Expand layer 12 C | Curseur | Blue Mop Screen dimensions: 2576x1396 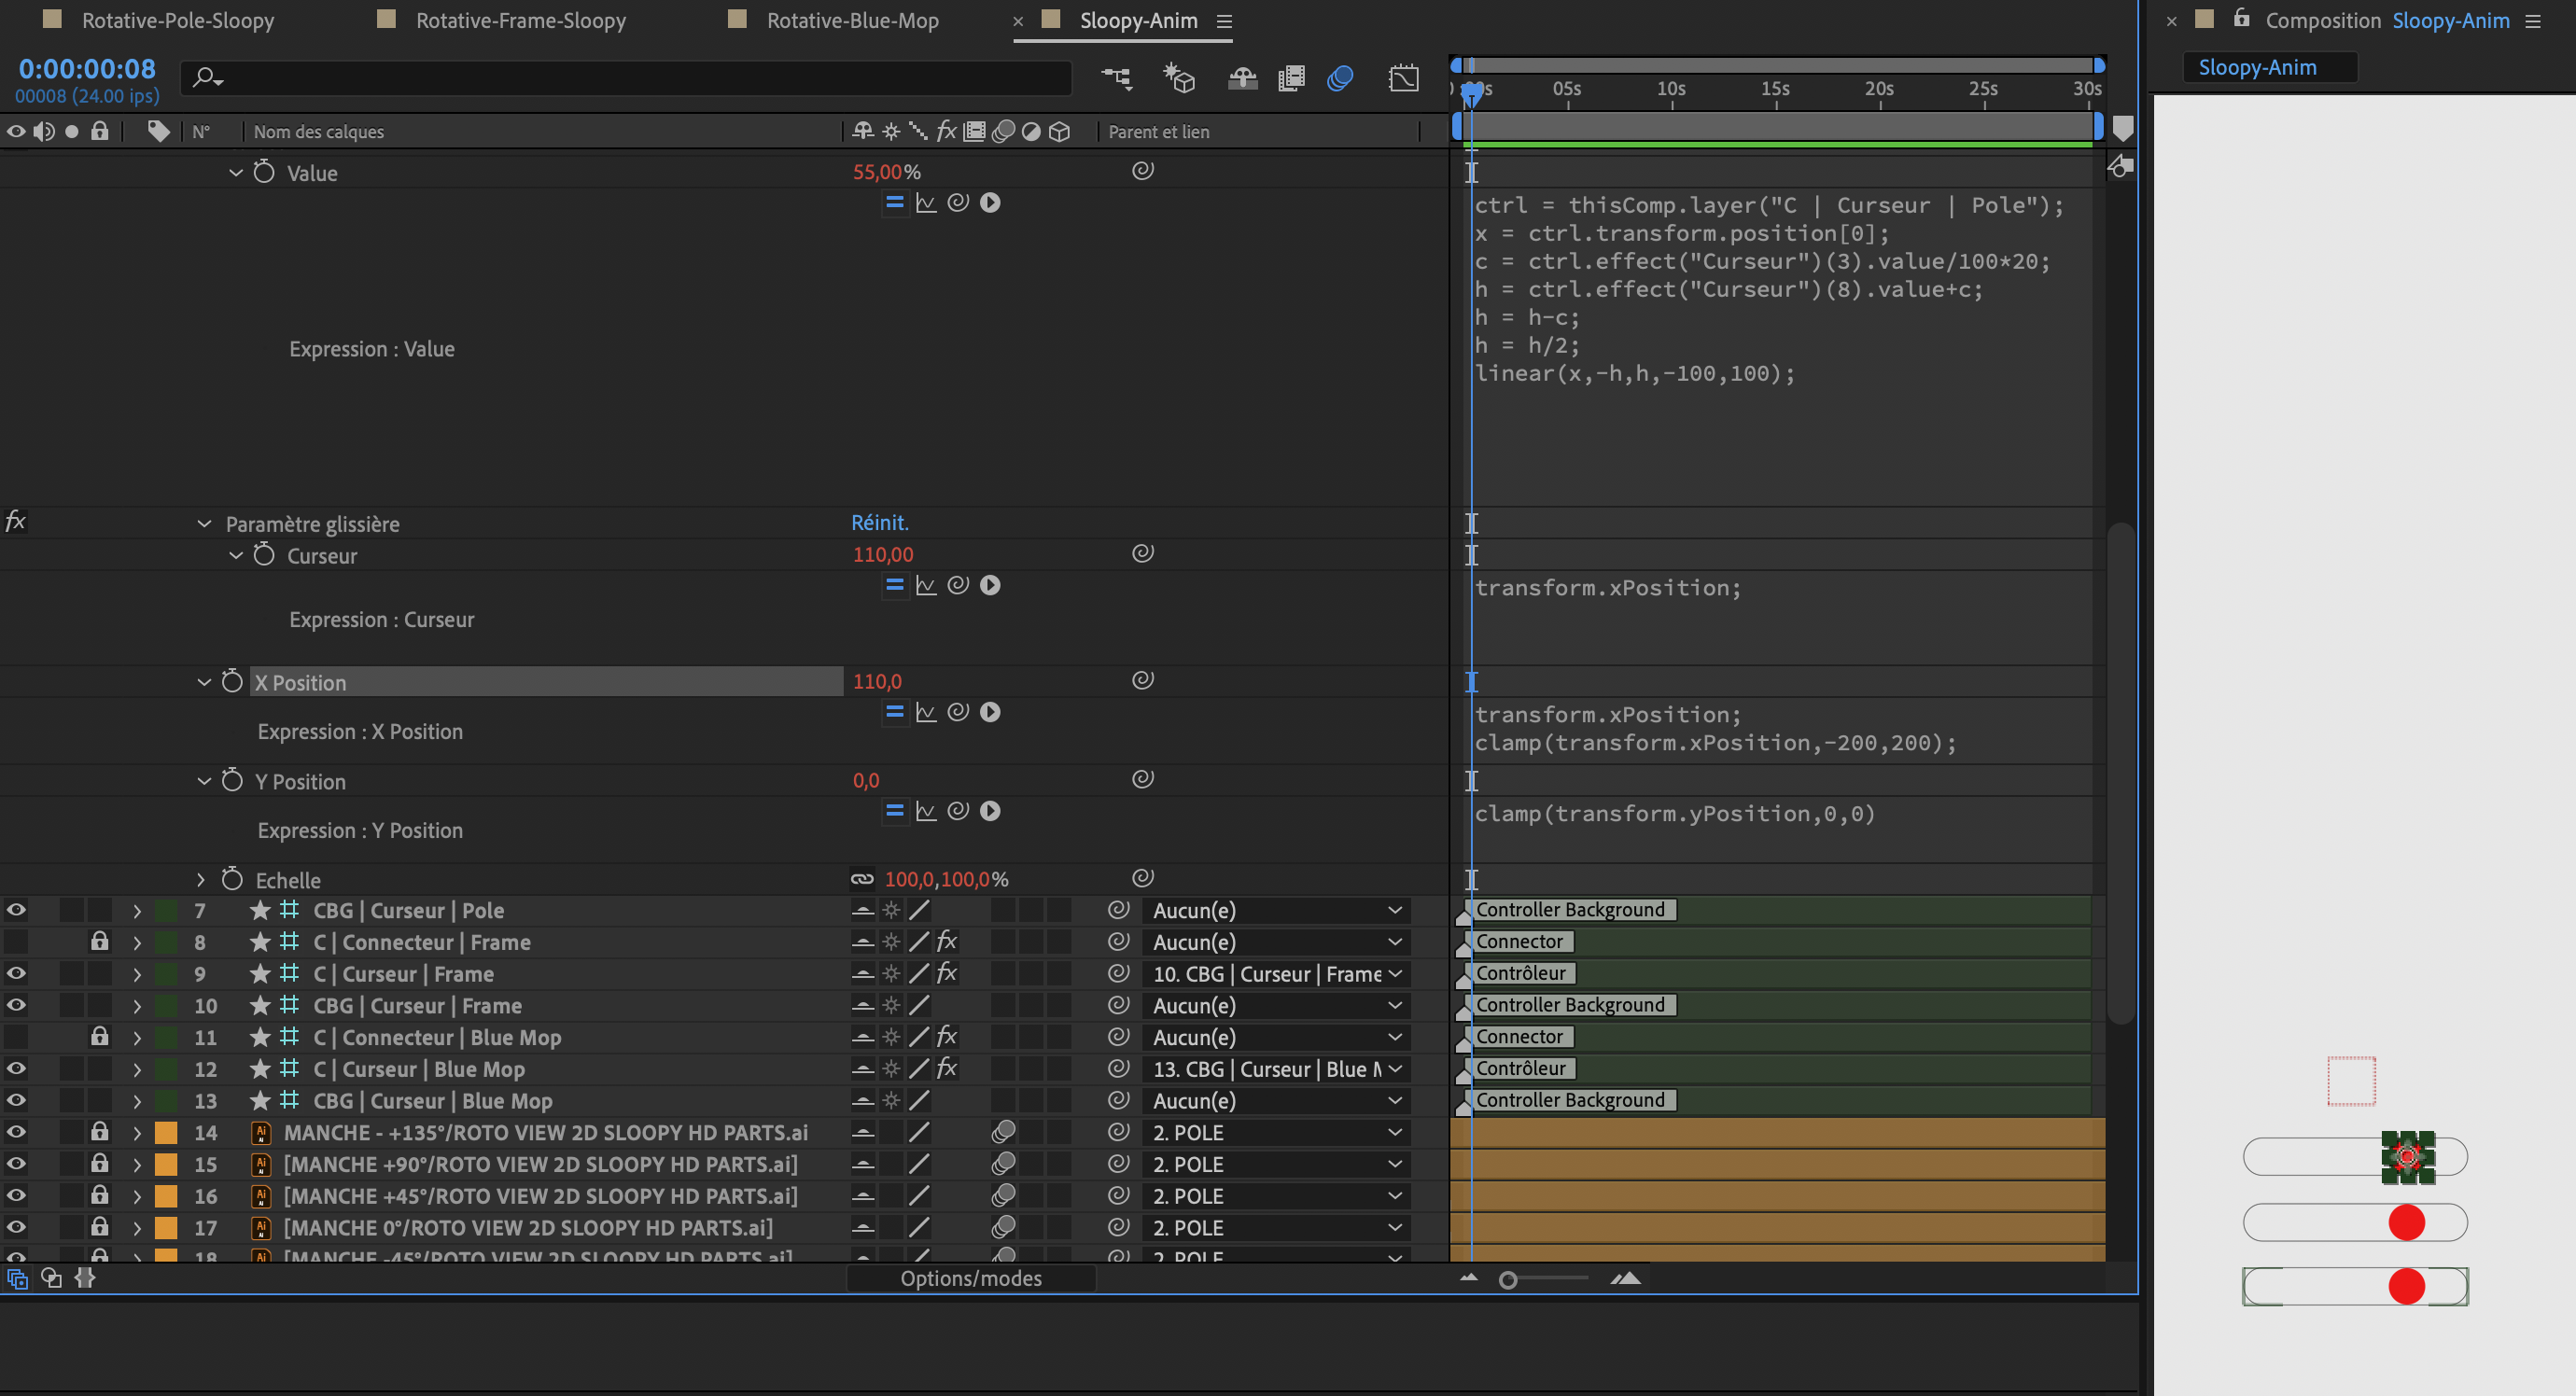(137, 1069)
